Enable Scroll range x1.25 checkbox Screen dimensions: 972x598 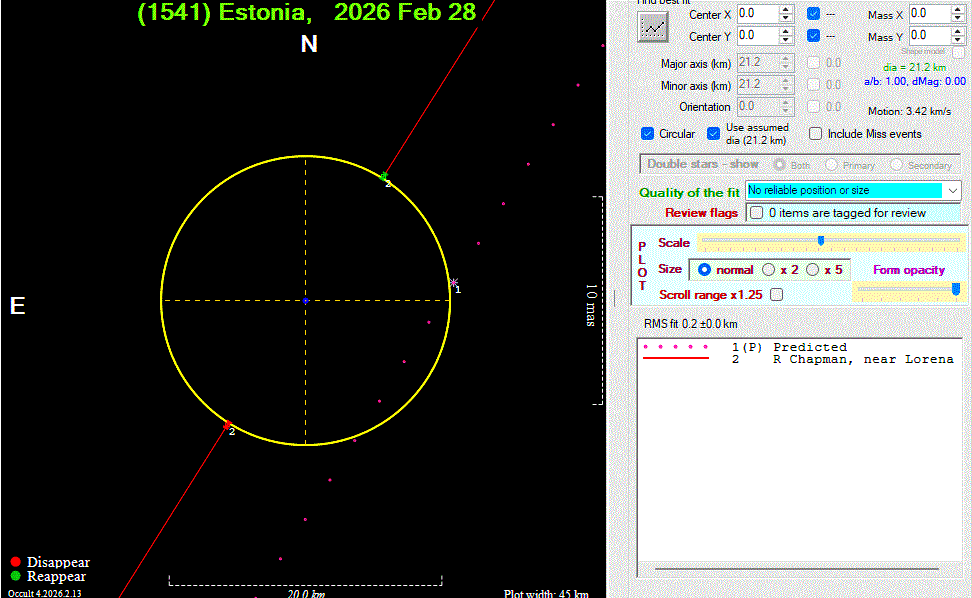click(777, 295)
